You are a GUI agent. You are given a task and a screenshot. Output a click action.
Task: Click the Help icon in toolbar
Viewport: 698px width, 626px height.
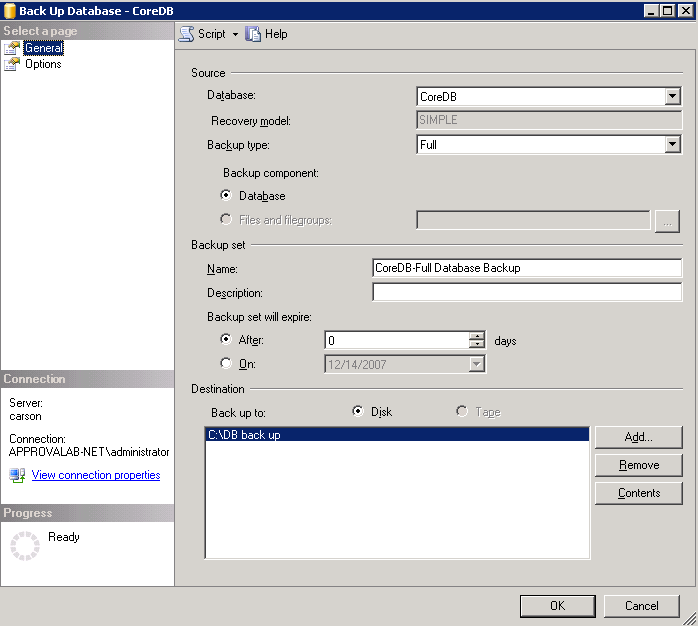click(253, 34)
